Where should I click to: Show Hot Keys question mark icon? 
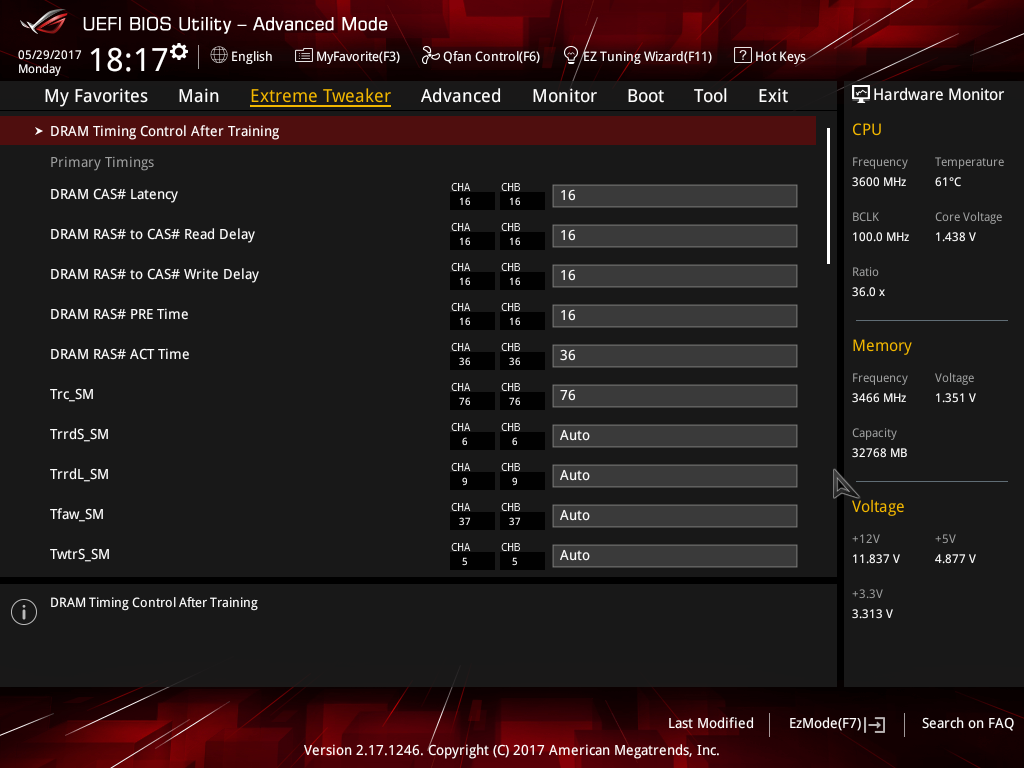(742, 55)
